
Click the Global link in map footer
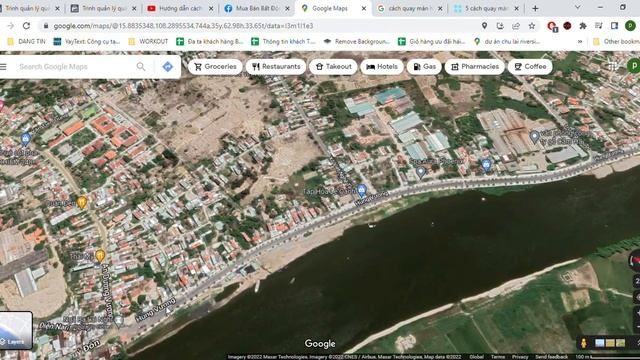click(476, 357)
